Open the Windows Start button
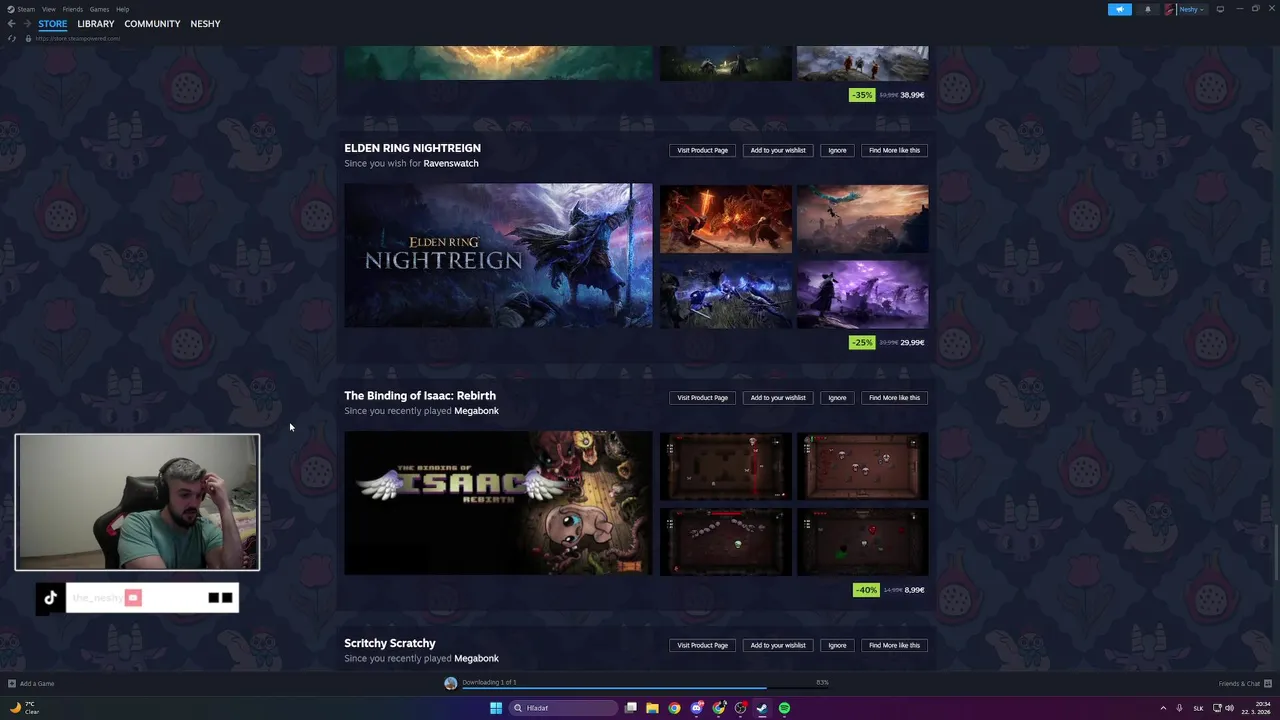 pyautogui.click(x=496, y=708)
